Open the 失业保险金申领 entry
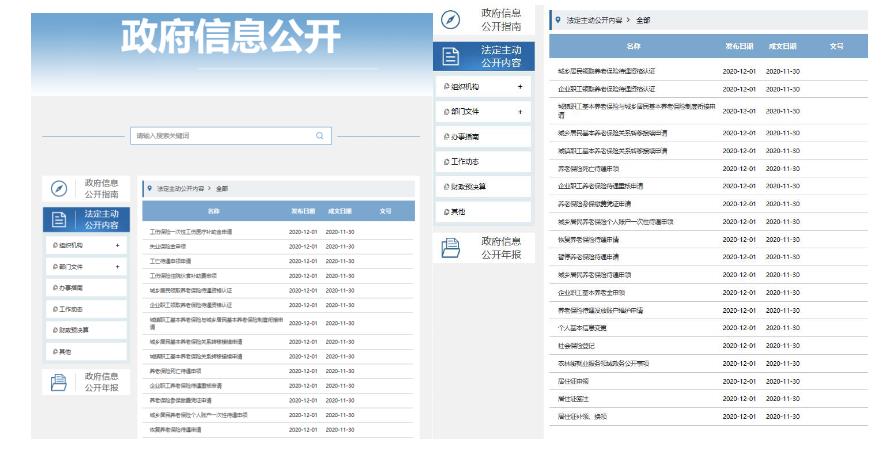 click(x=169, y=246)
